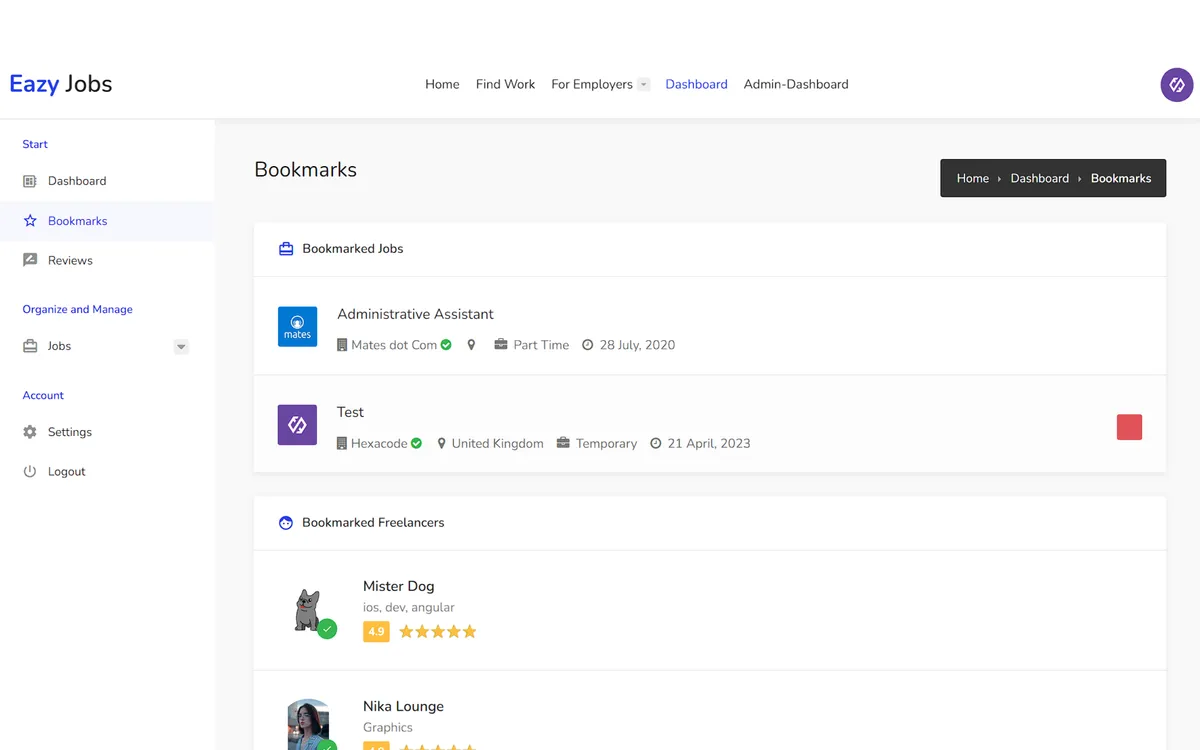Click the Graphics tagline under Nika Lounge
The width and height of the screenshot is (1200, 750).
click(x=388, y=727)
